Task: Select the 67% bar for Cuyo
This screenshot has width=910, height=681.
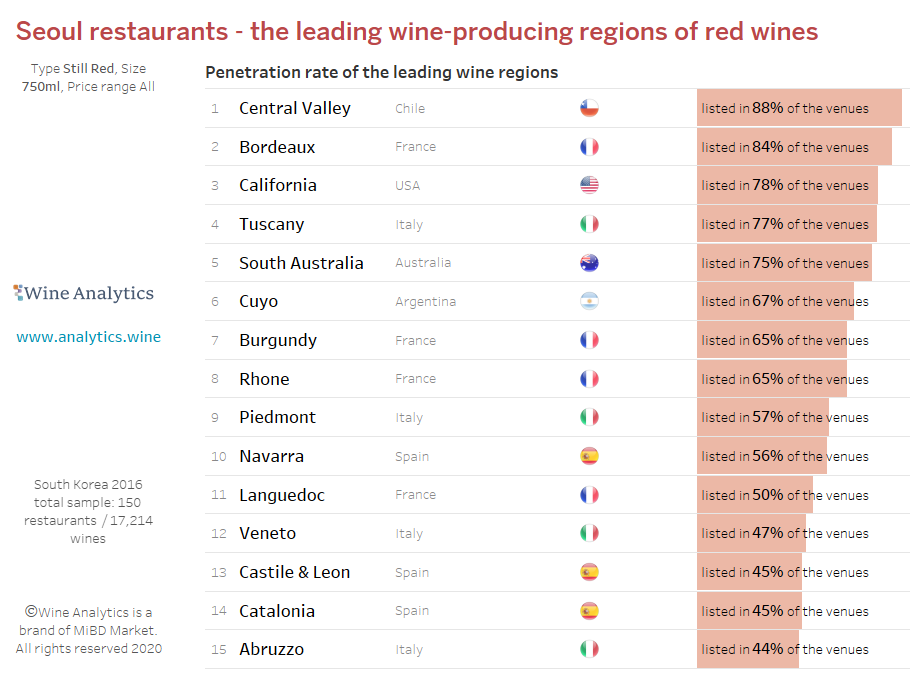Action: coord(775,301)
